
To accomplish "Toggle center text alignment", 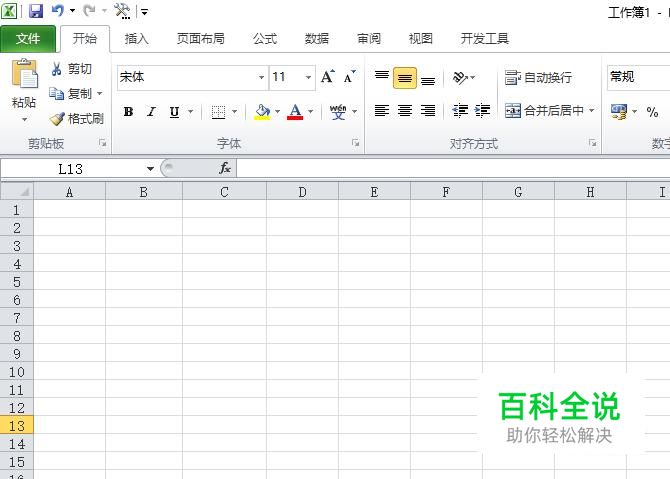I will [405, 111].
